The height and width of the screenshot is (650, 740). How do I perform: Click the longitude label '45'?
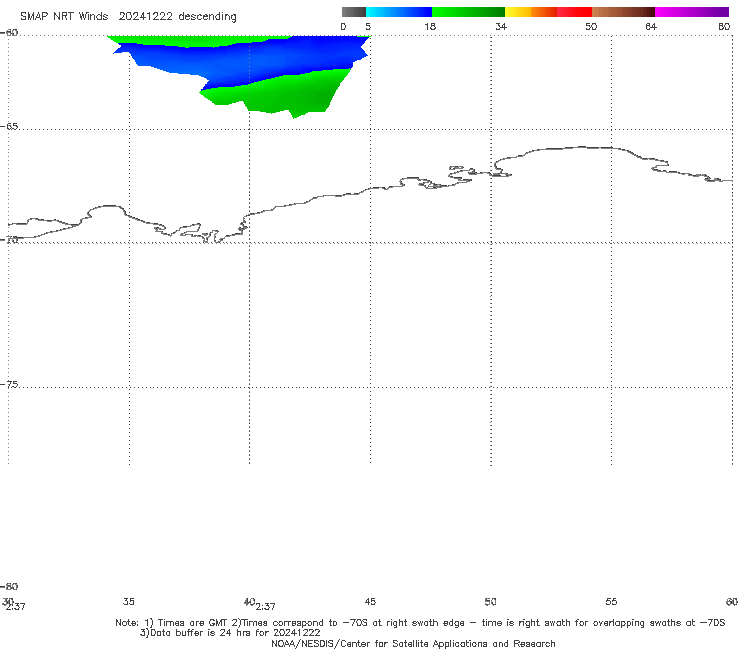pos(370,602)
